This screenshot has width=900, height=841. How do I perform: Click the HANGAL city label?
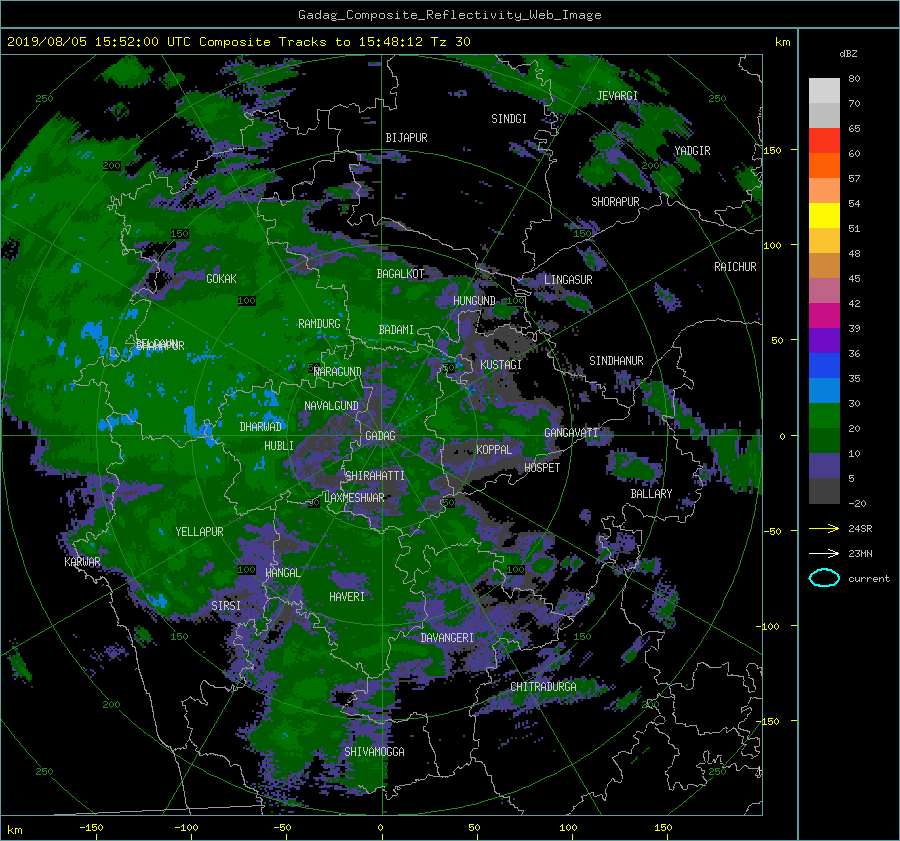282,573
